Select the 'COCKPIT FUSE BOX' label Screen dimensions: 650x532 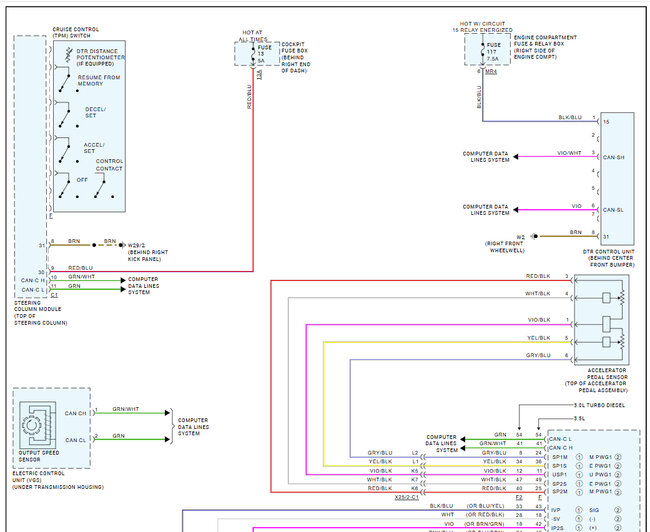294,47
